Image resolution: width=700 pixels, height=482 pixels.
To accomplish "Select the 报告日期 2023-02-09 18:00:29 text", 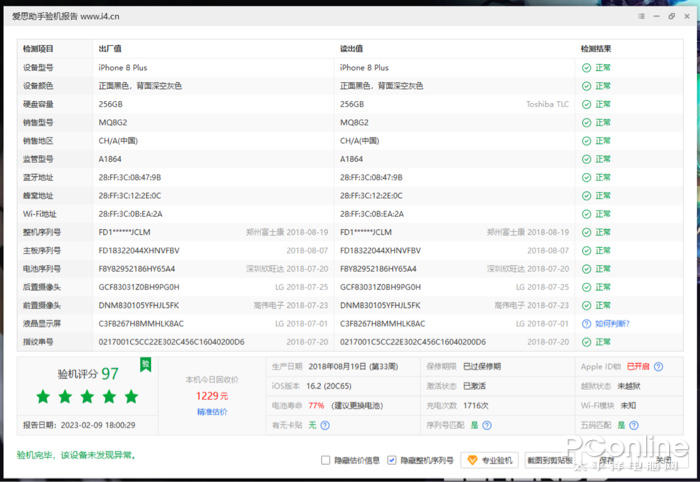I will 79,425.
